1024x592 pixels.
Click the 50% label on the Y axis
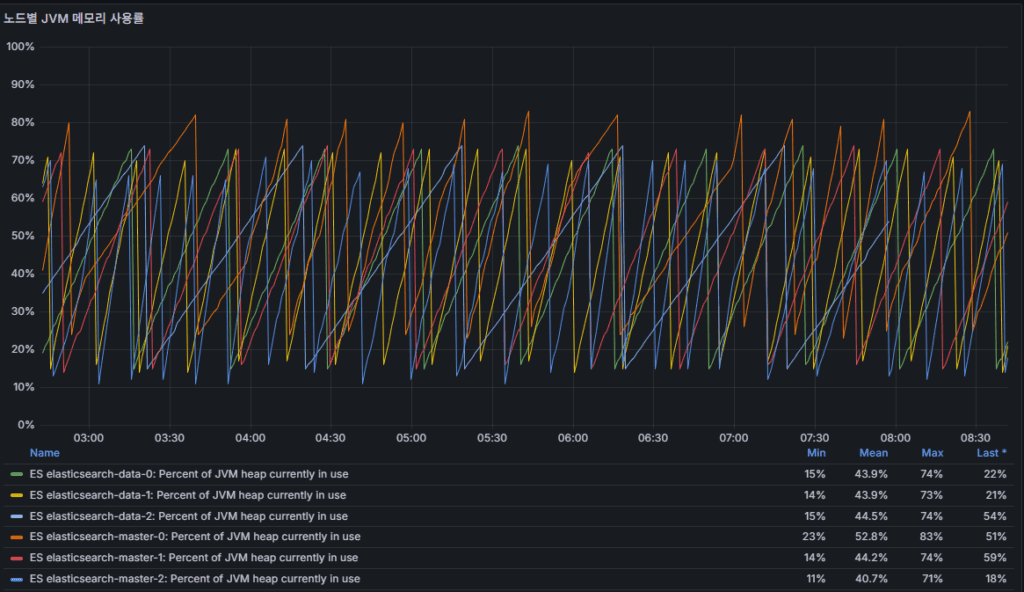[20, 236]
